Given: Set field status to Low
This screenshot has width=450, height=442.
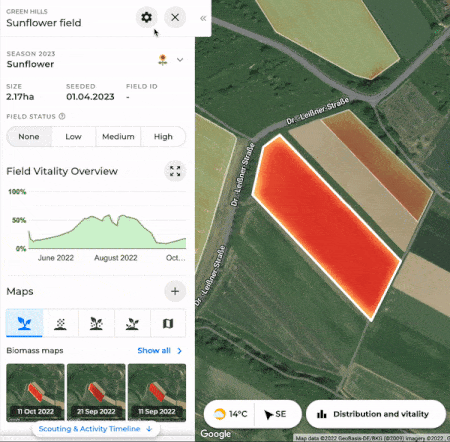Looking at the screenshot, I should pyautogui.click(x=73, y=137).
